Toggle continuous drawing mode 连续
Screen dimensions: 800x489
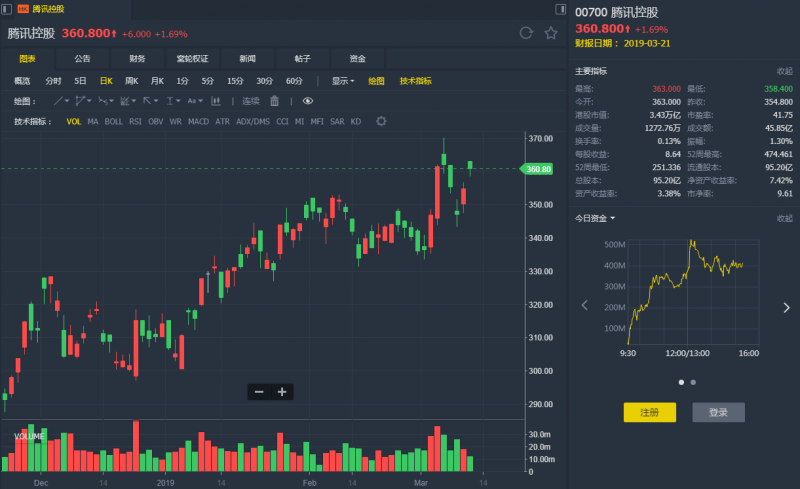251,101
